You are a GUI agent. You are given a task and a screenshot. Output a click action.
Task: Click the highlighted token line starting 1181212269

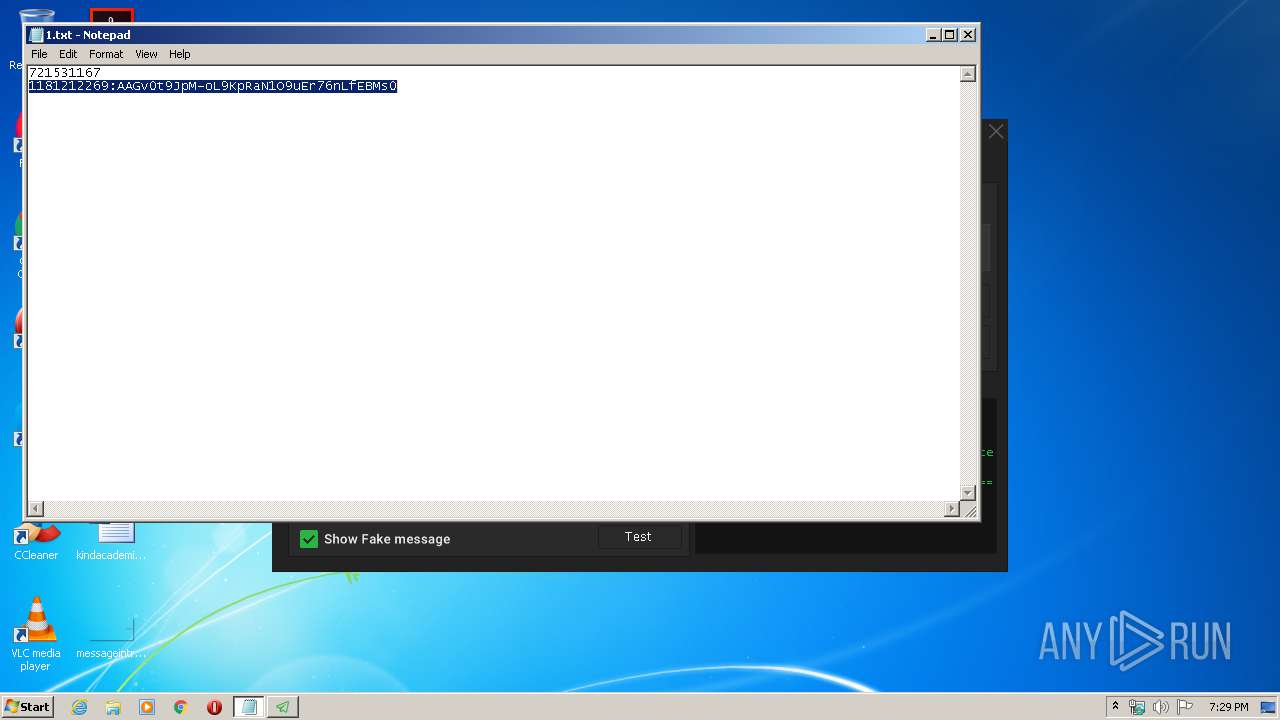coord(213,87)
